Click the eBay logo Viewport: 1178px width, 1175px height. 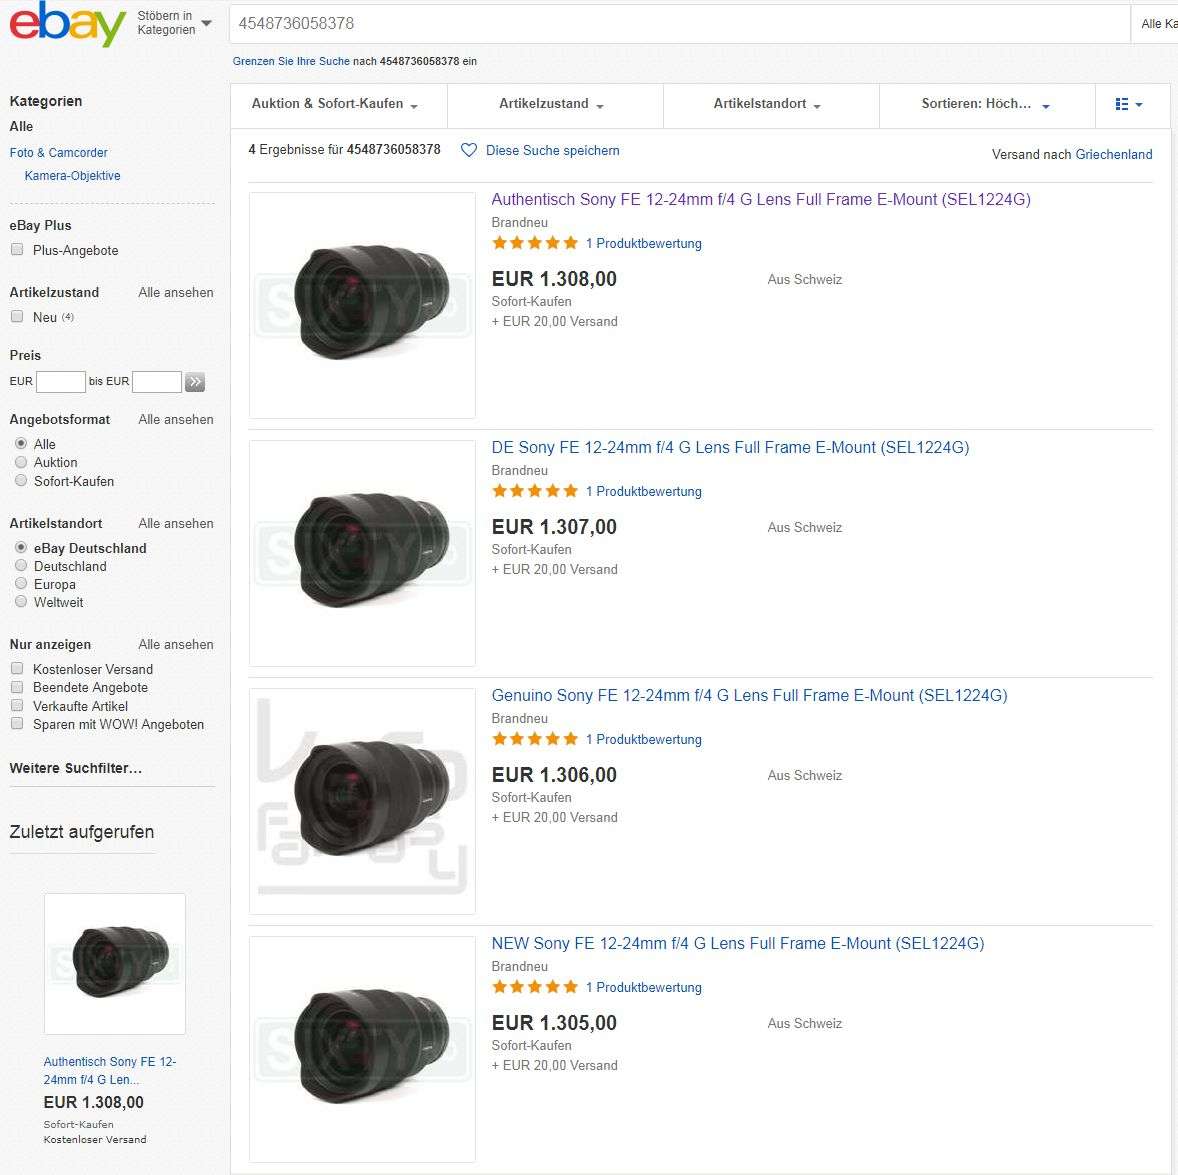tap(67, 24)
